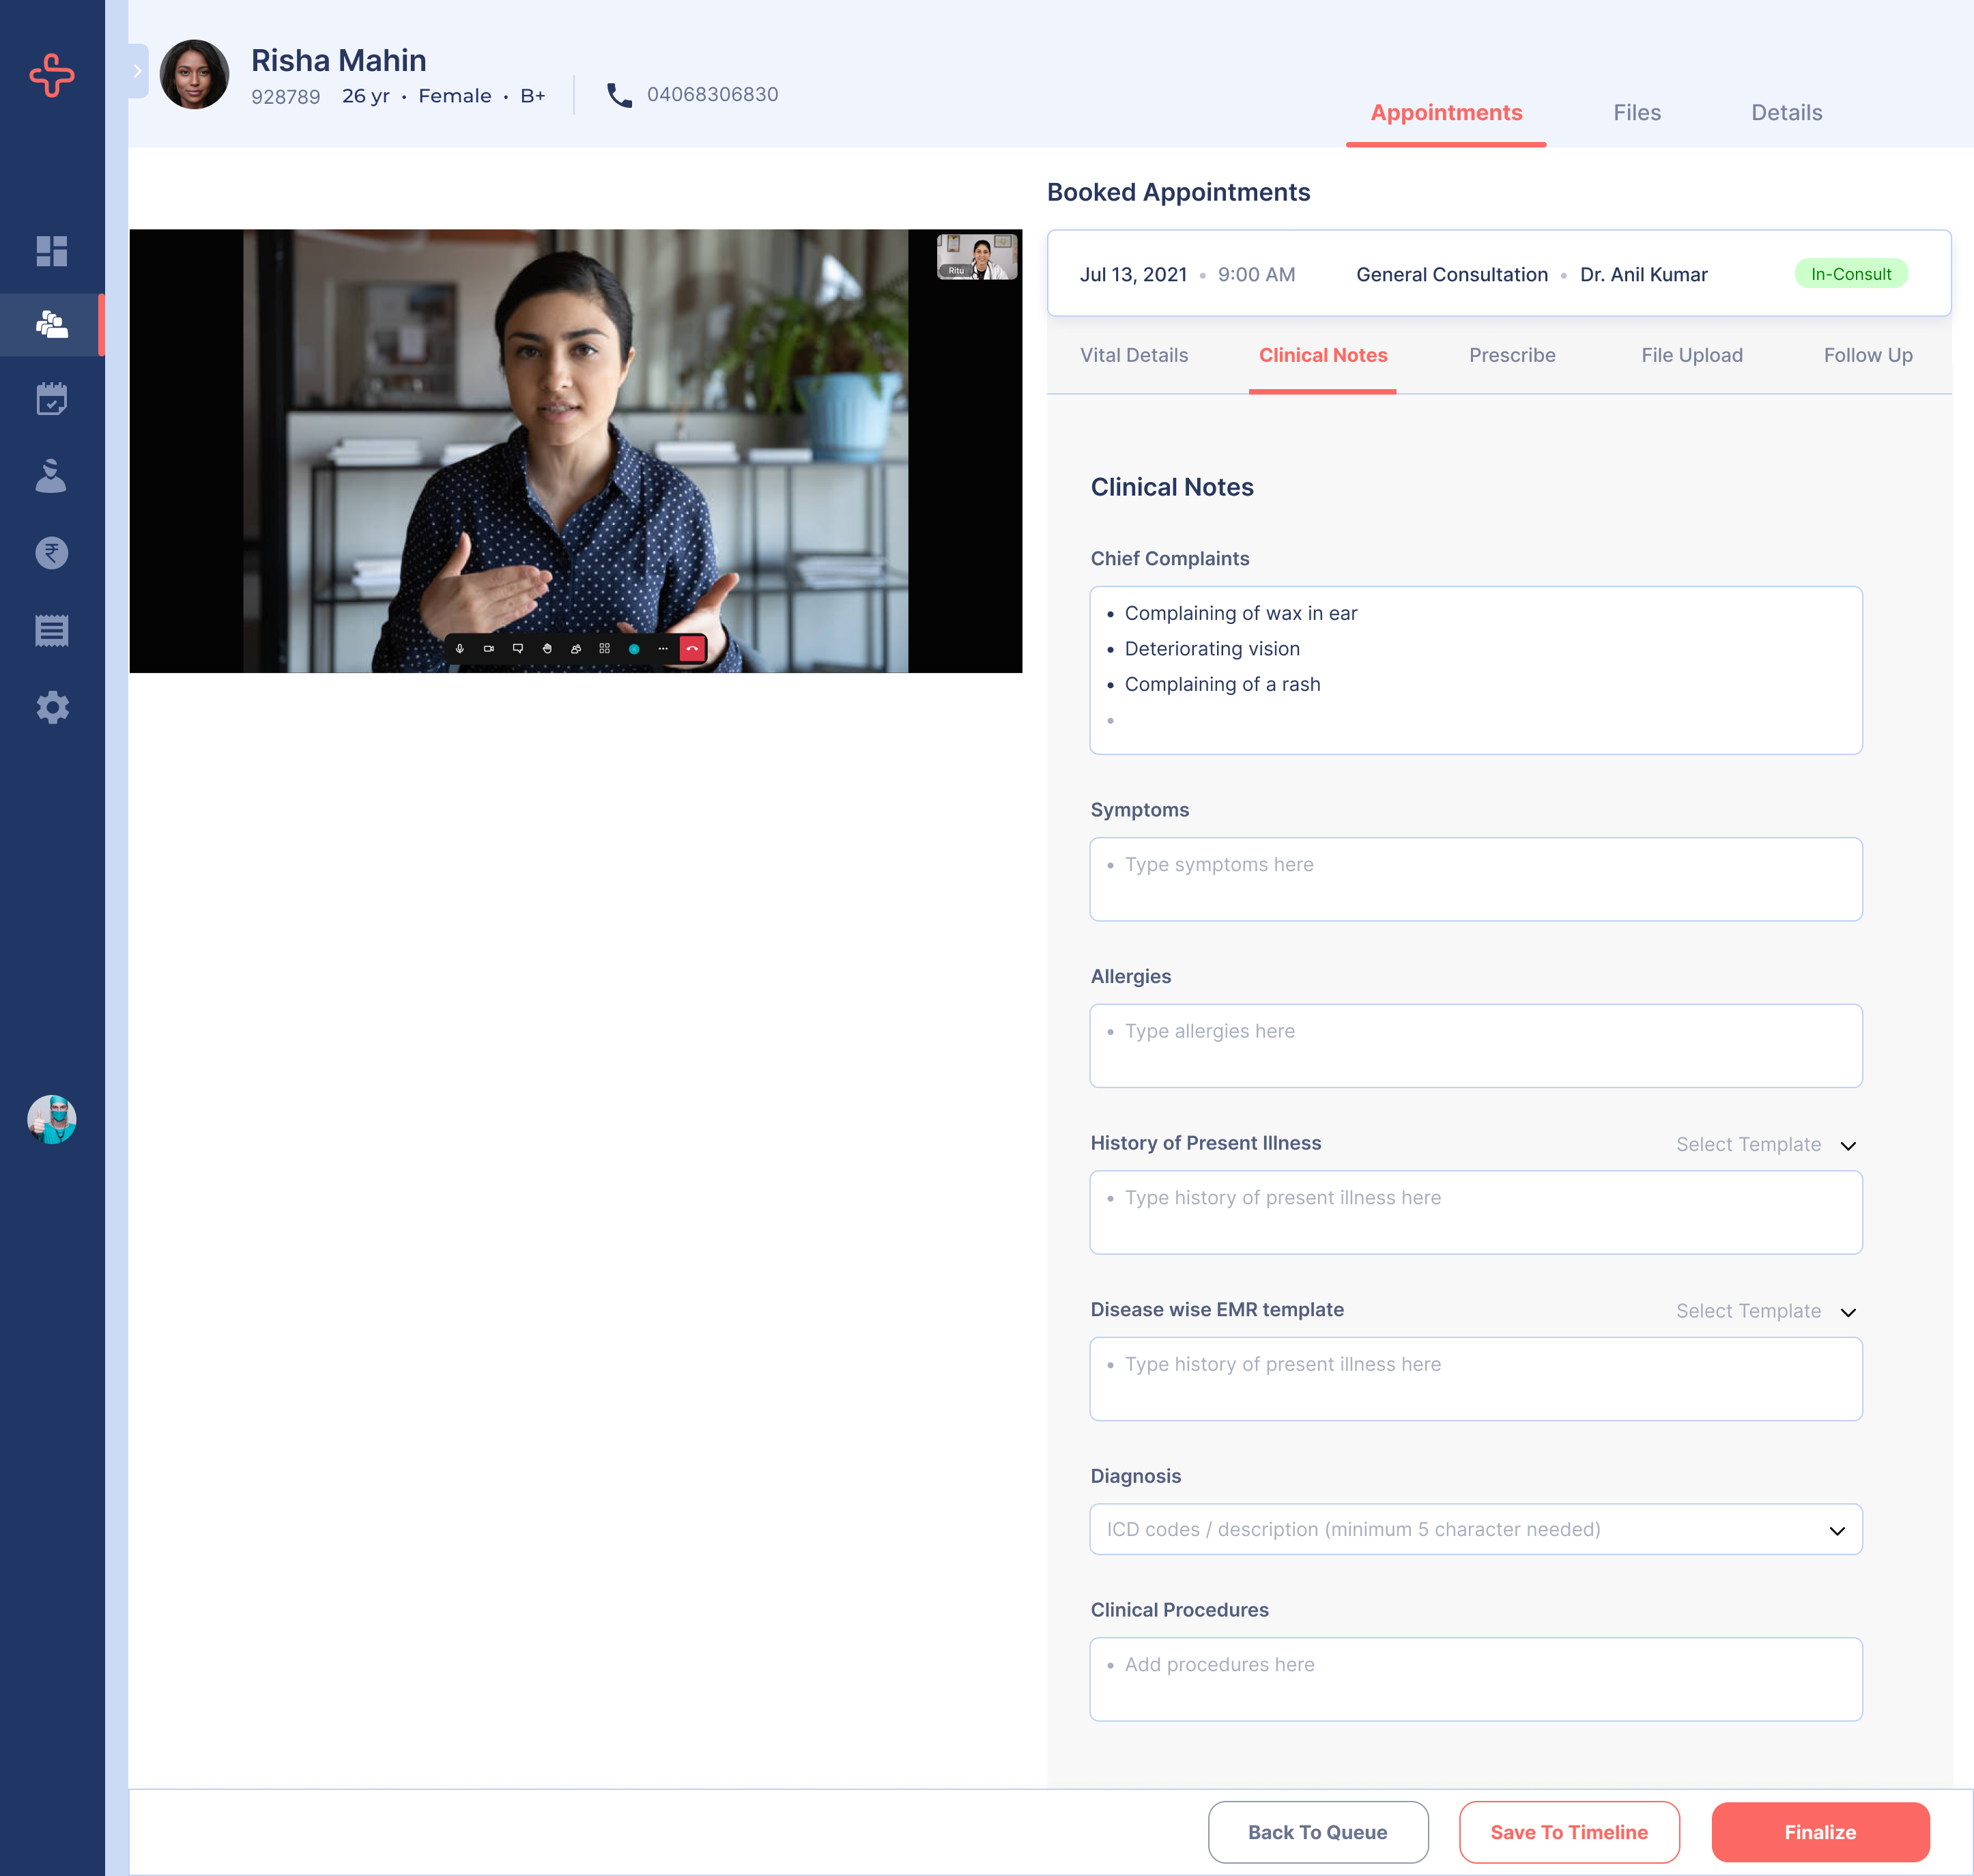Click the 'Complaining of wax in ear' line
1974x1876 pixels.
tap(1241, 613)
